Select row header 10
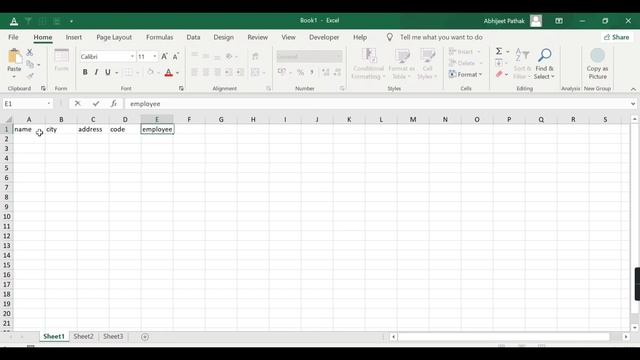 click(7, 217)
